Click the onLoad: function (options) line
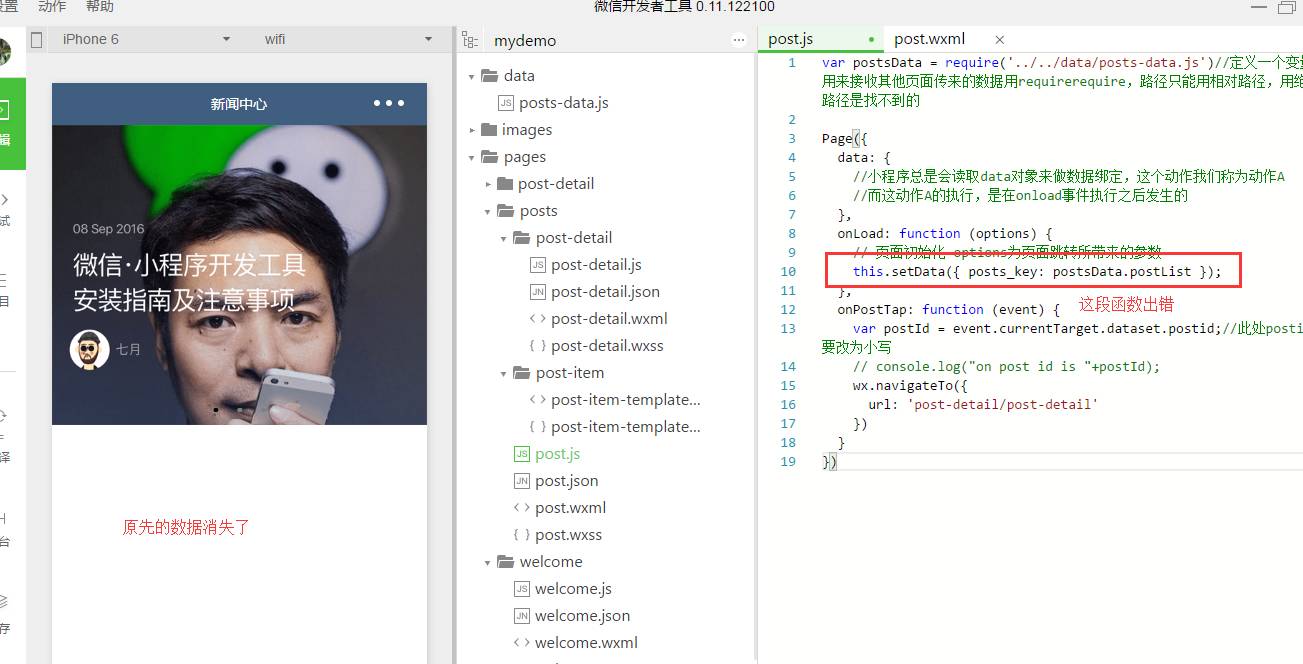The image size is (1303, 664). (945, 233)
